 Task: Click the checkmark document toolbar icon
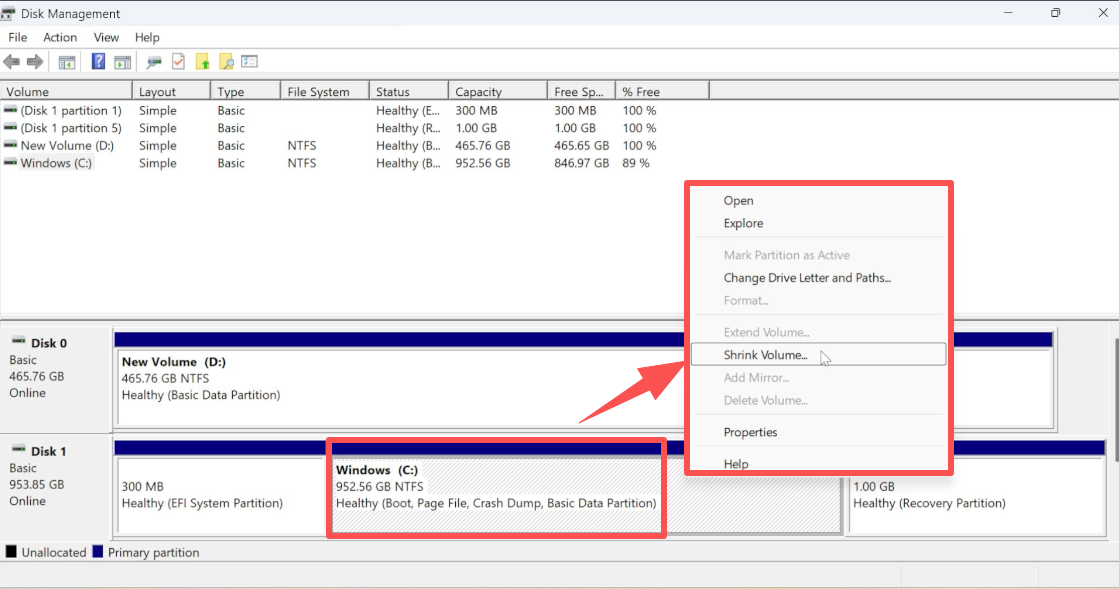point(178,62)
